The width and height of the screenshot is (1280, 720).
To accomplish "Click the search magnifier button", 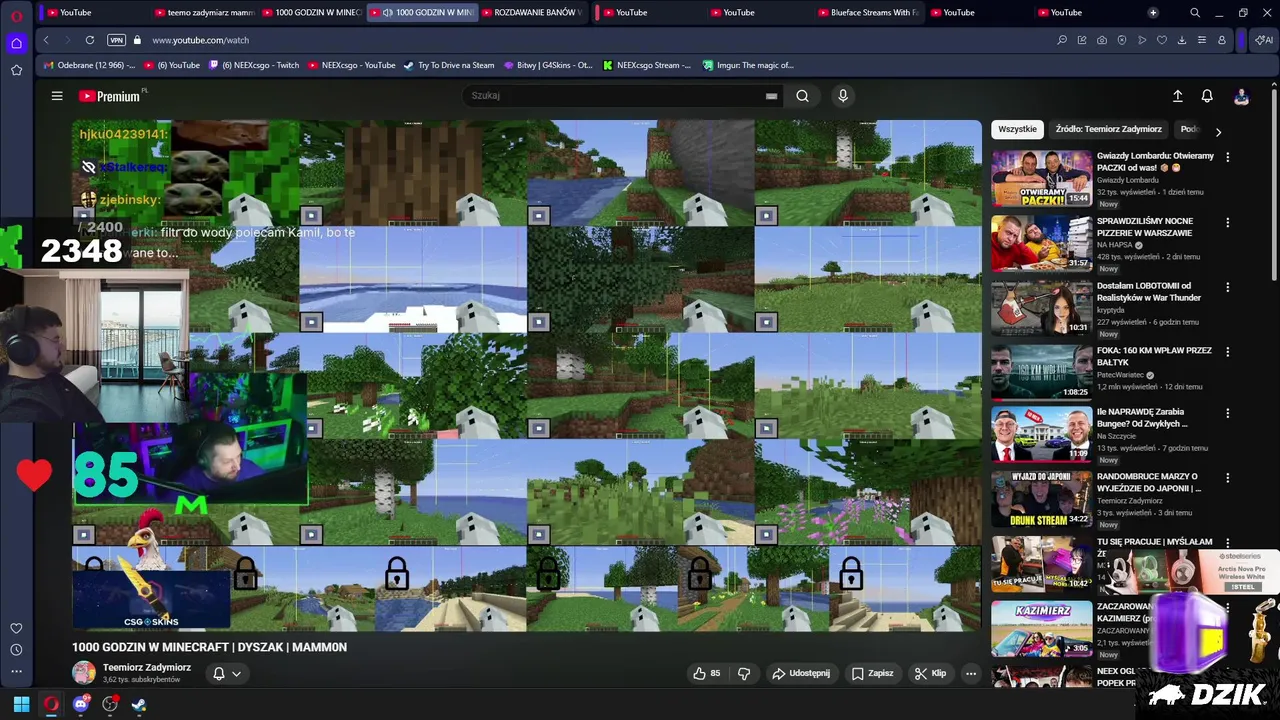I will 802,96.
